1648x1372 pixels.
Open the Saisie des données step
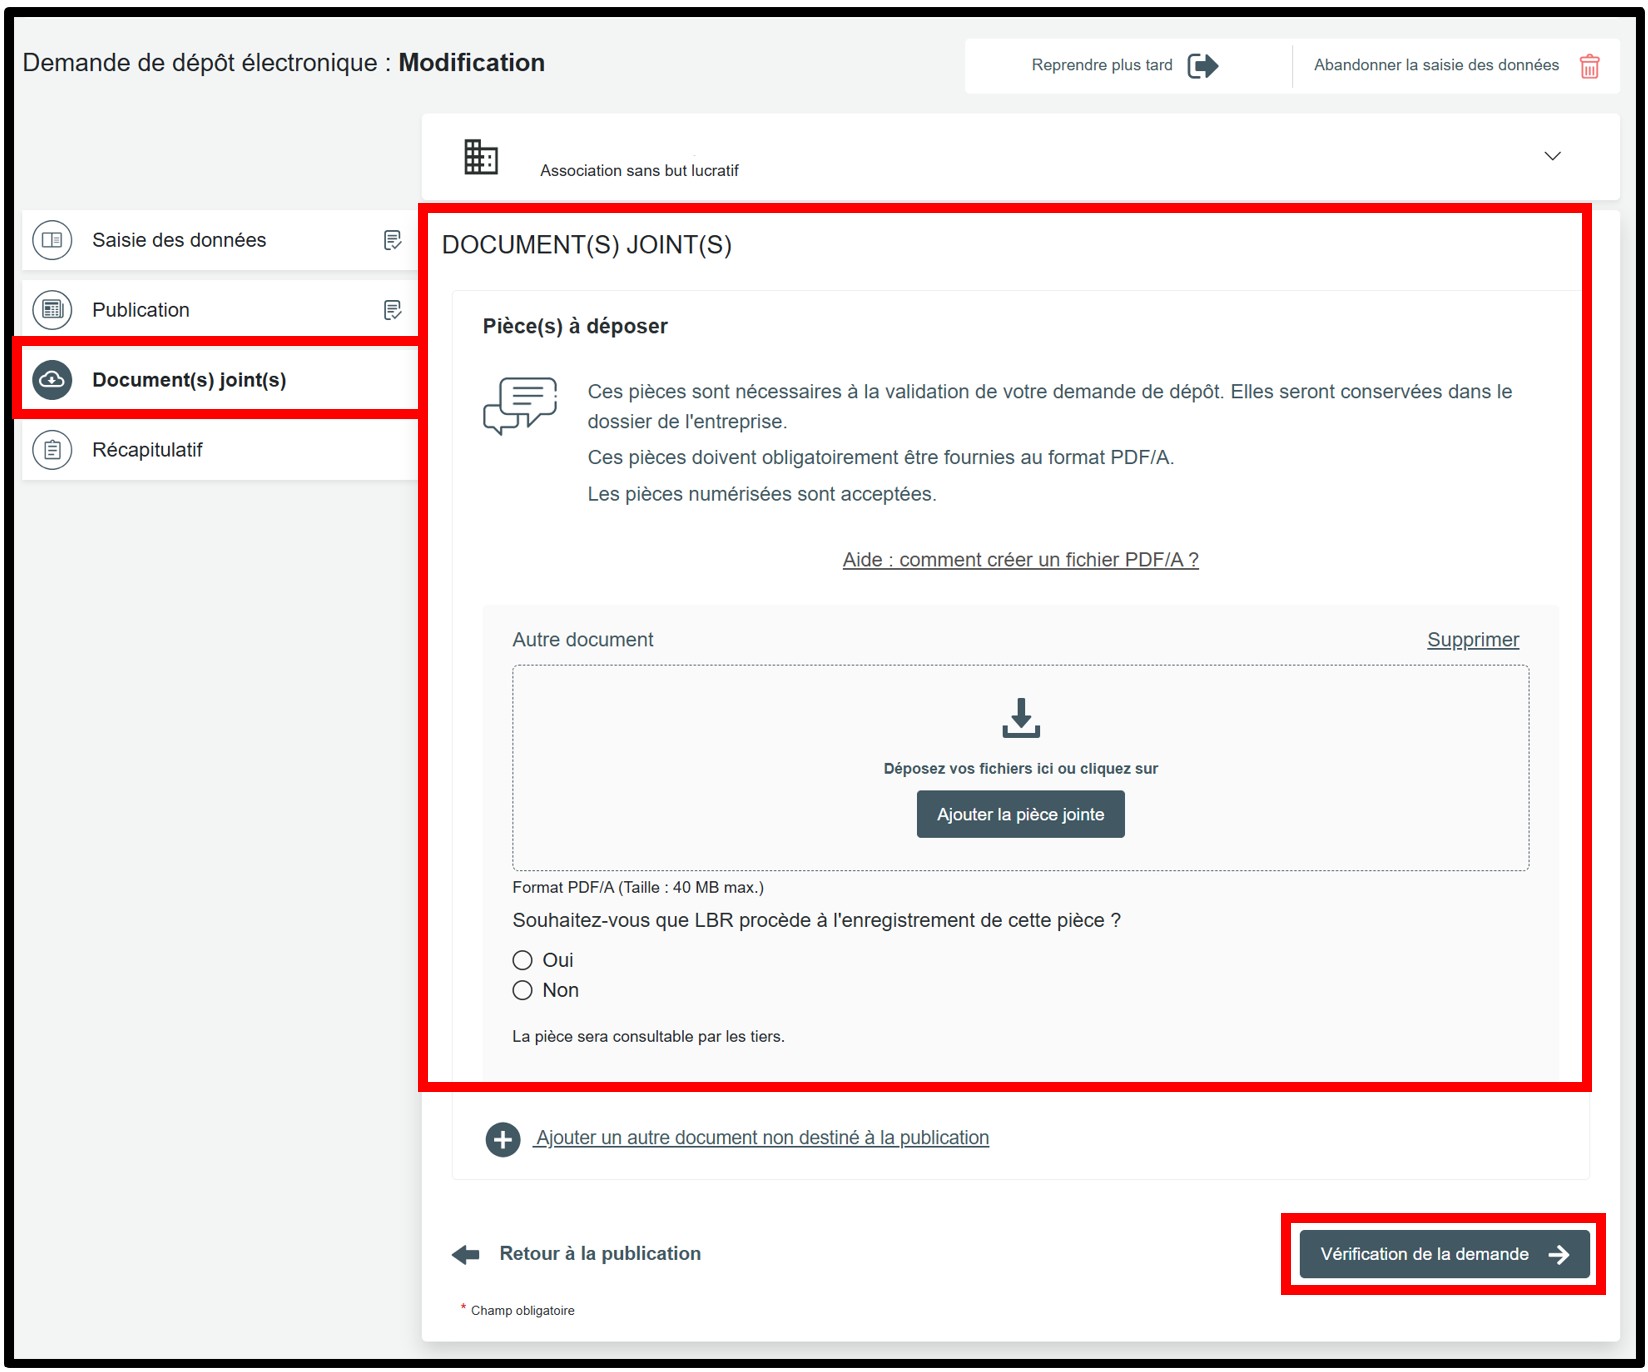pyautogui.click(x=179, y=240)
